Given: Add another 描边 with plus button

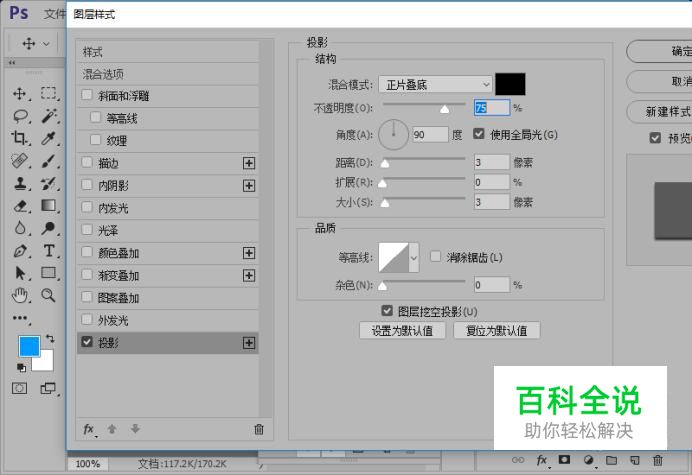Looking at the screenshot, I should click(x=249, y=163).
